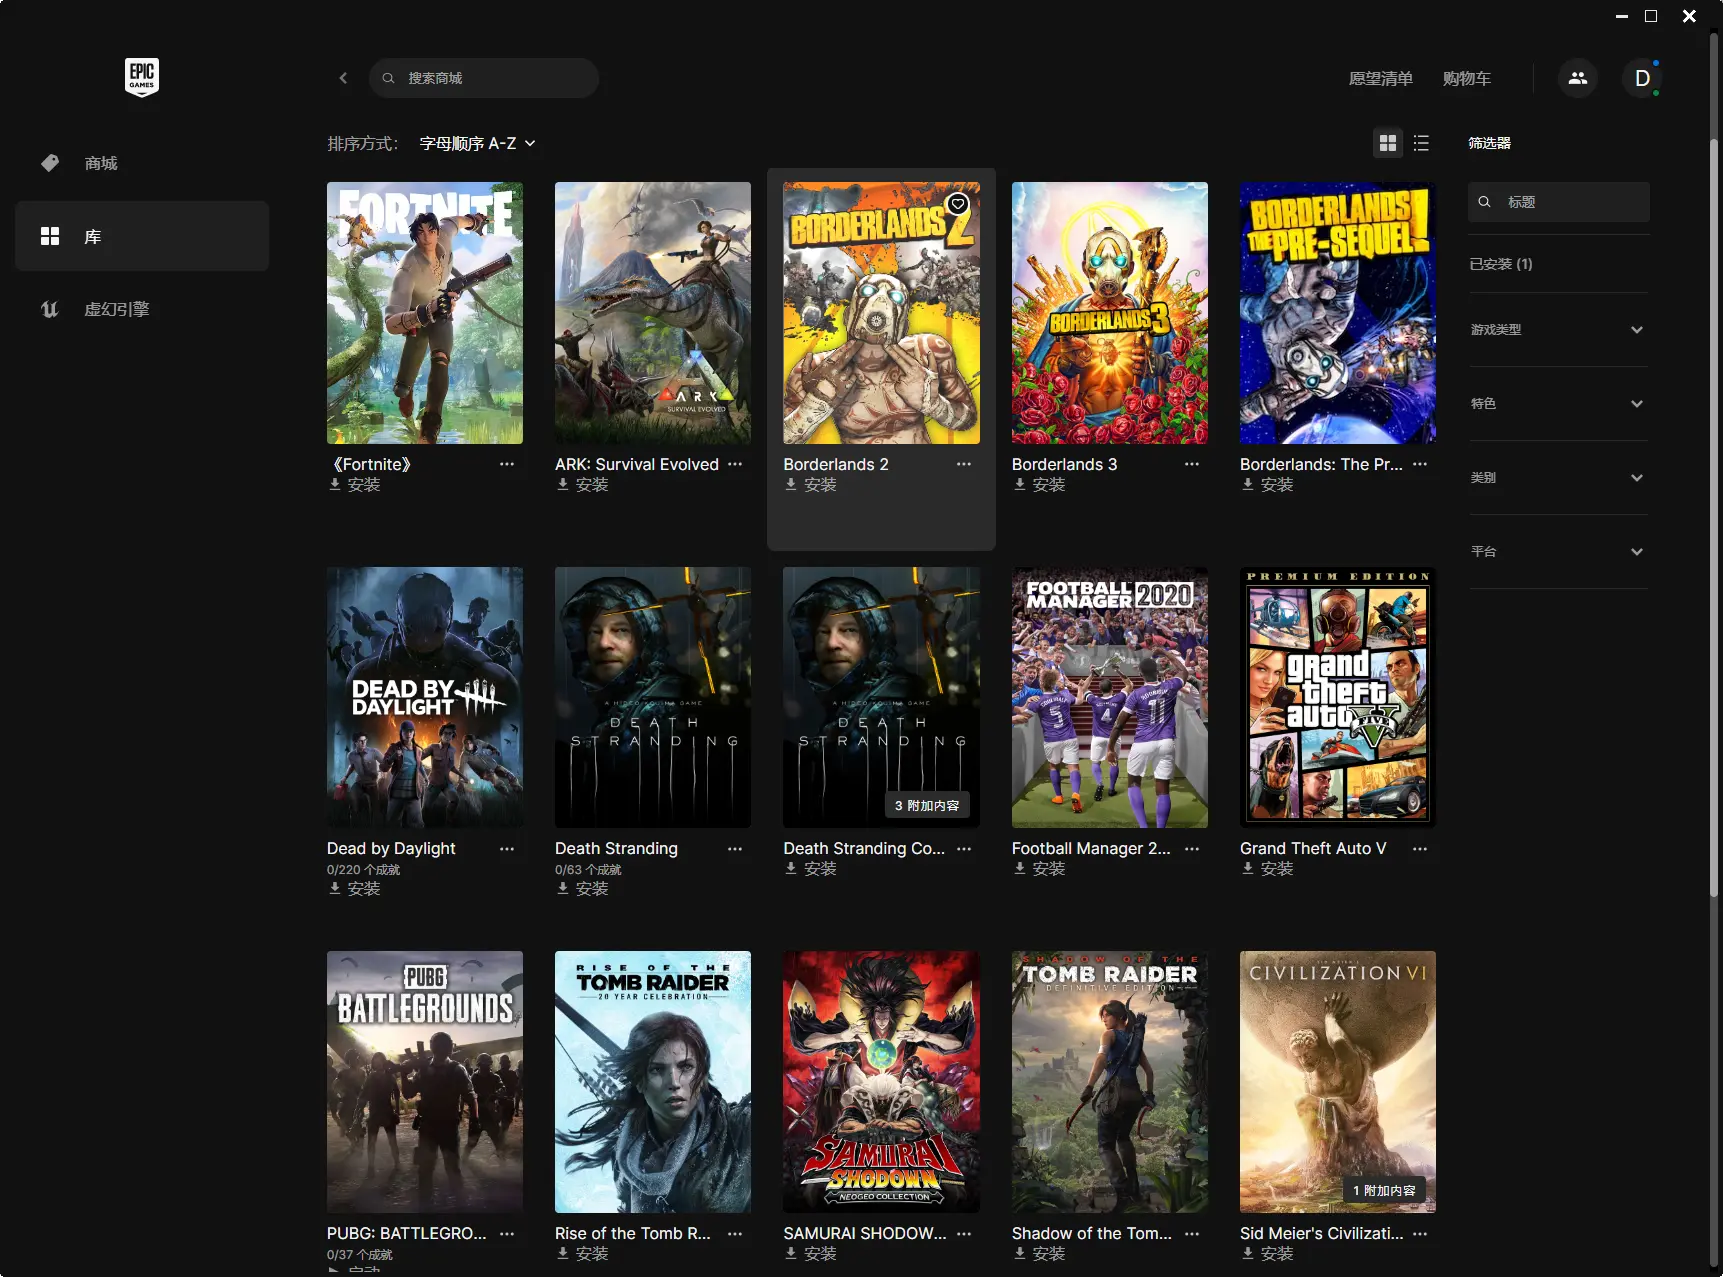The image size is (1723, 1277).
Task: Install Fortnite via 安装 button
Action: click(355, 484)
